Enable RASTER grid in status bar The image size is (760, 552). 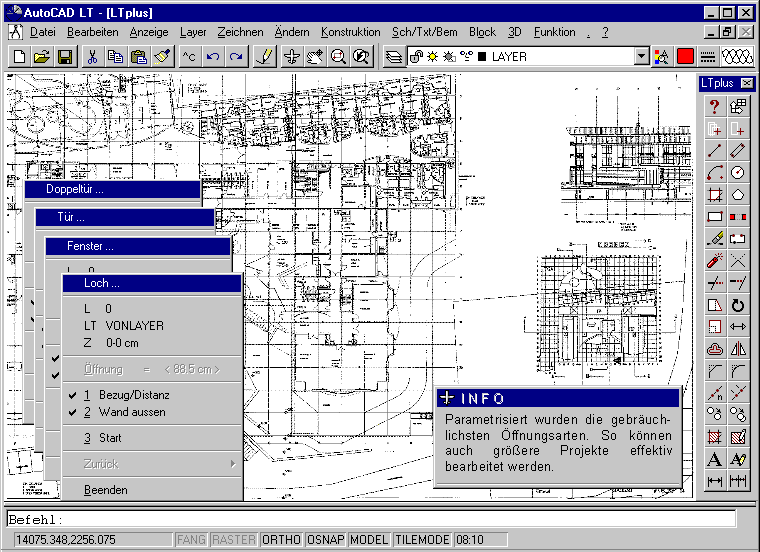(234, 539)
